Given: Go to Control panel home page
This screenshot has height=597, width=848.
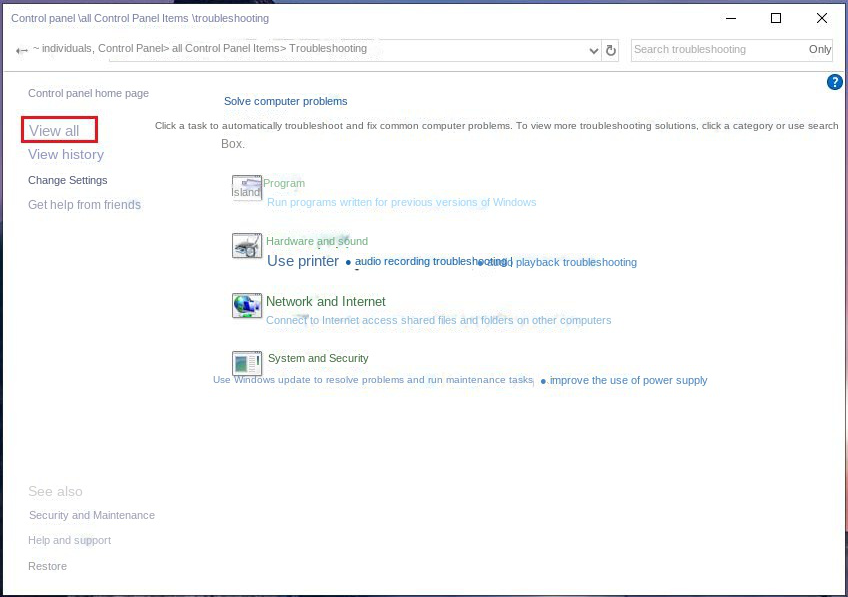Looking at the screenshot, I should point(88,94).
